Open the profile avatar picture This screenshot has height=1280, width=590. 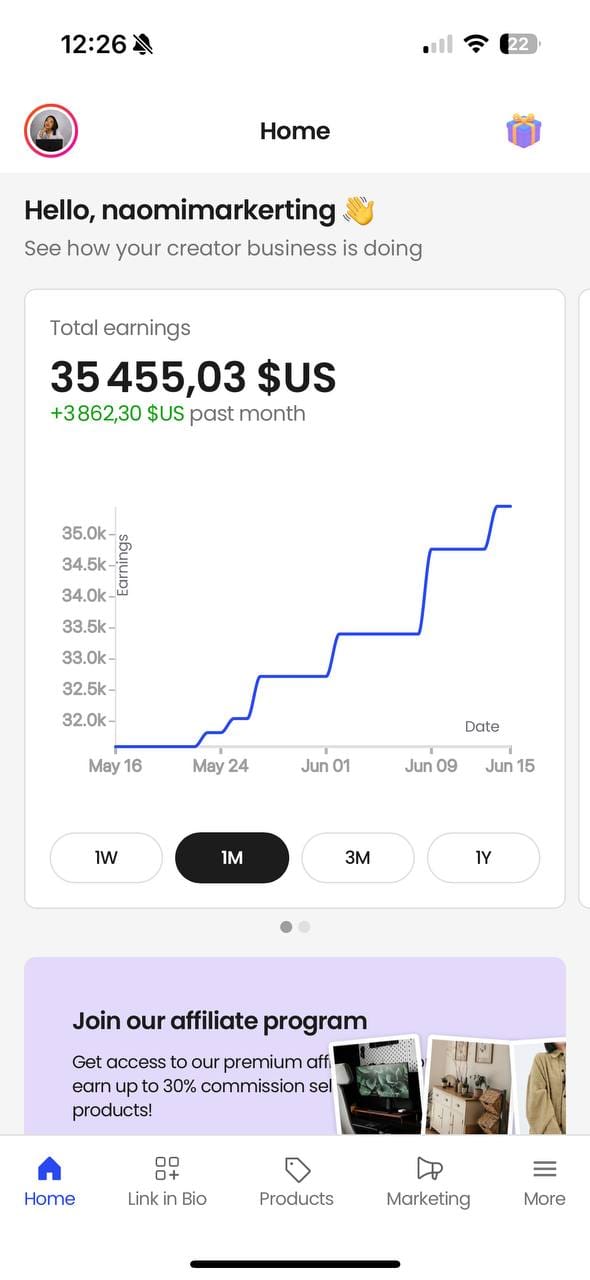[51, 131]
